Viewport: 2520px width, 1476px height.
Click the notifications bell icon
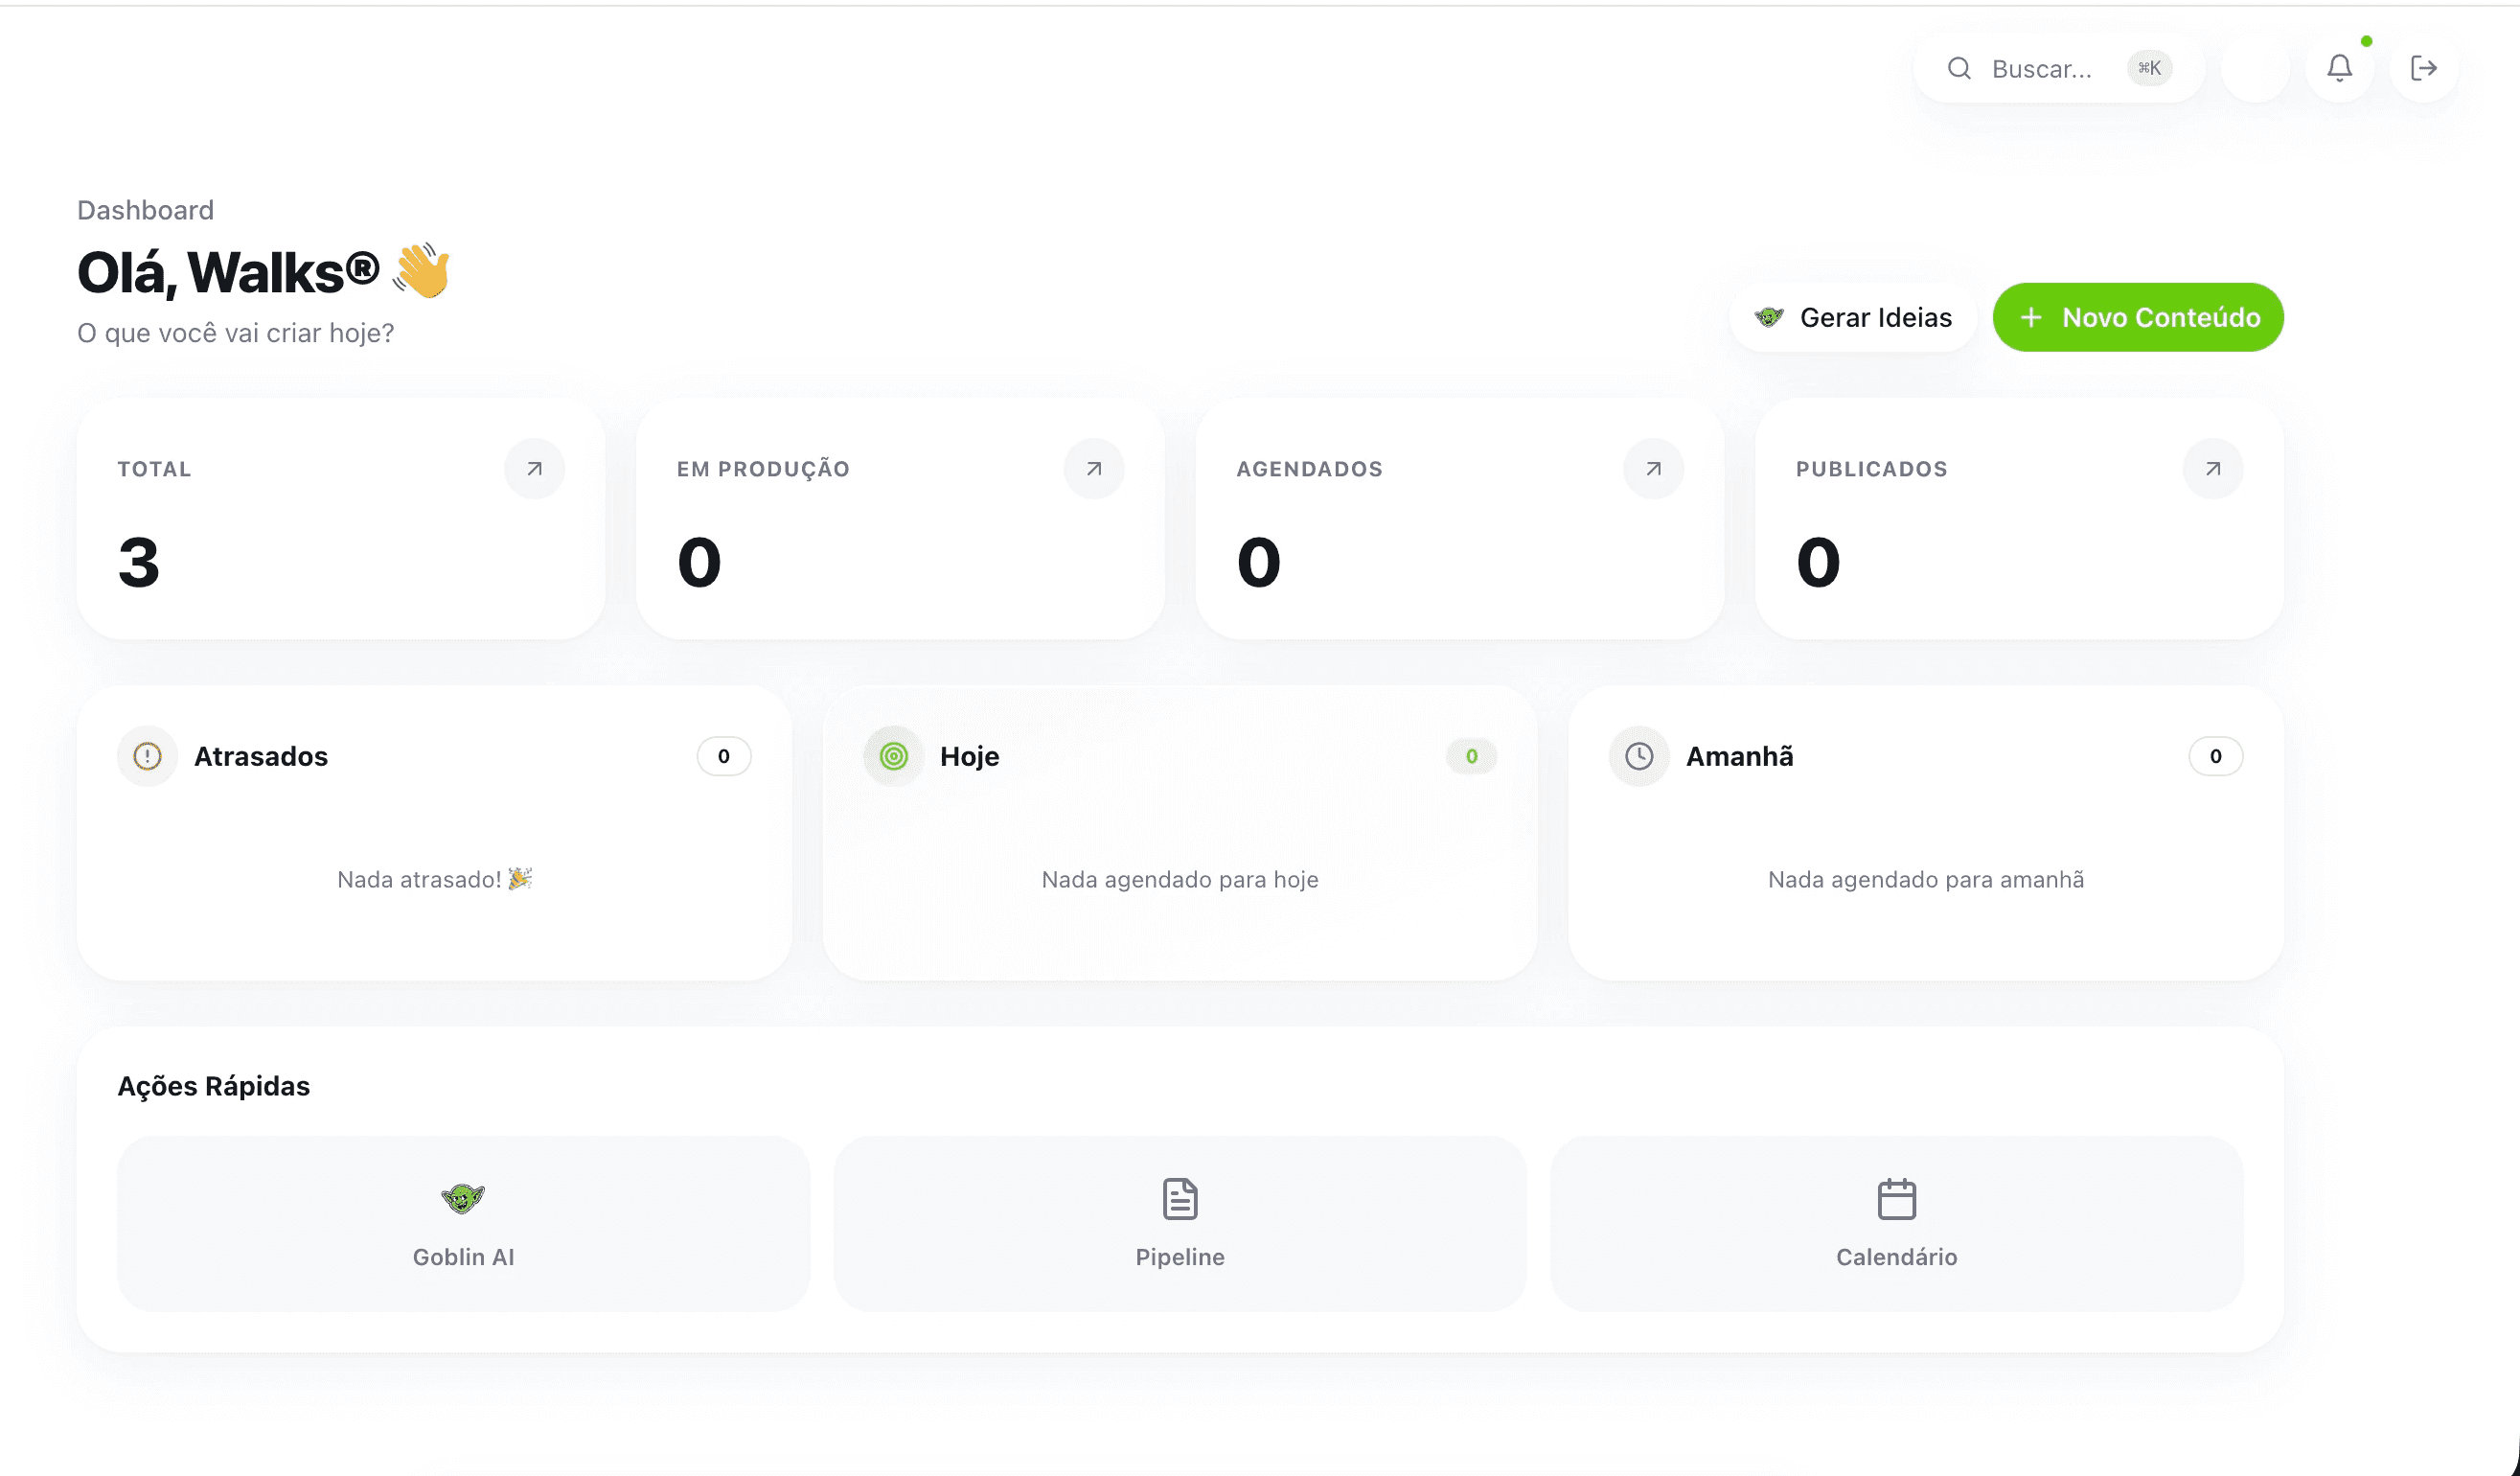coord(2339,68)
